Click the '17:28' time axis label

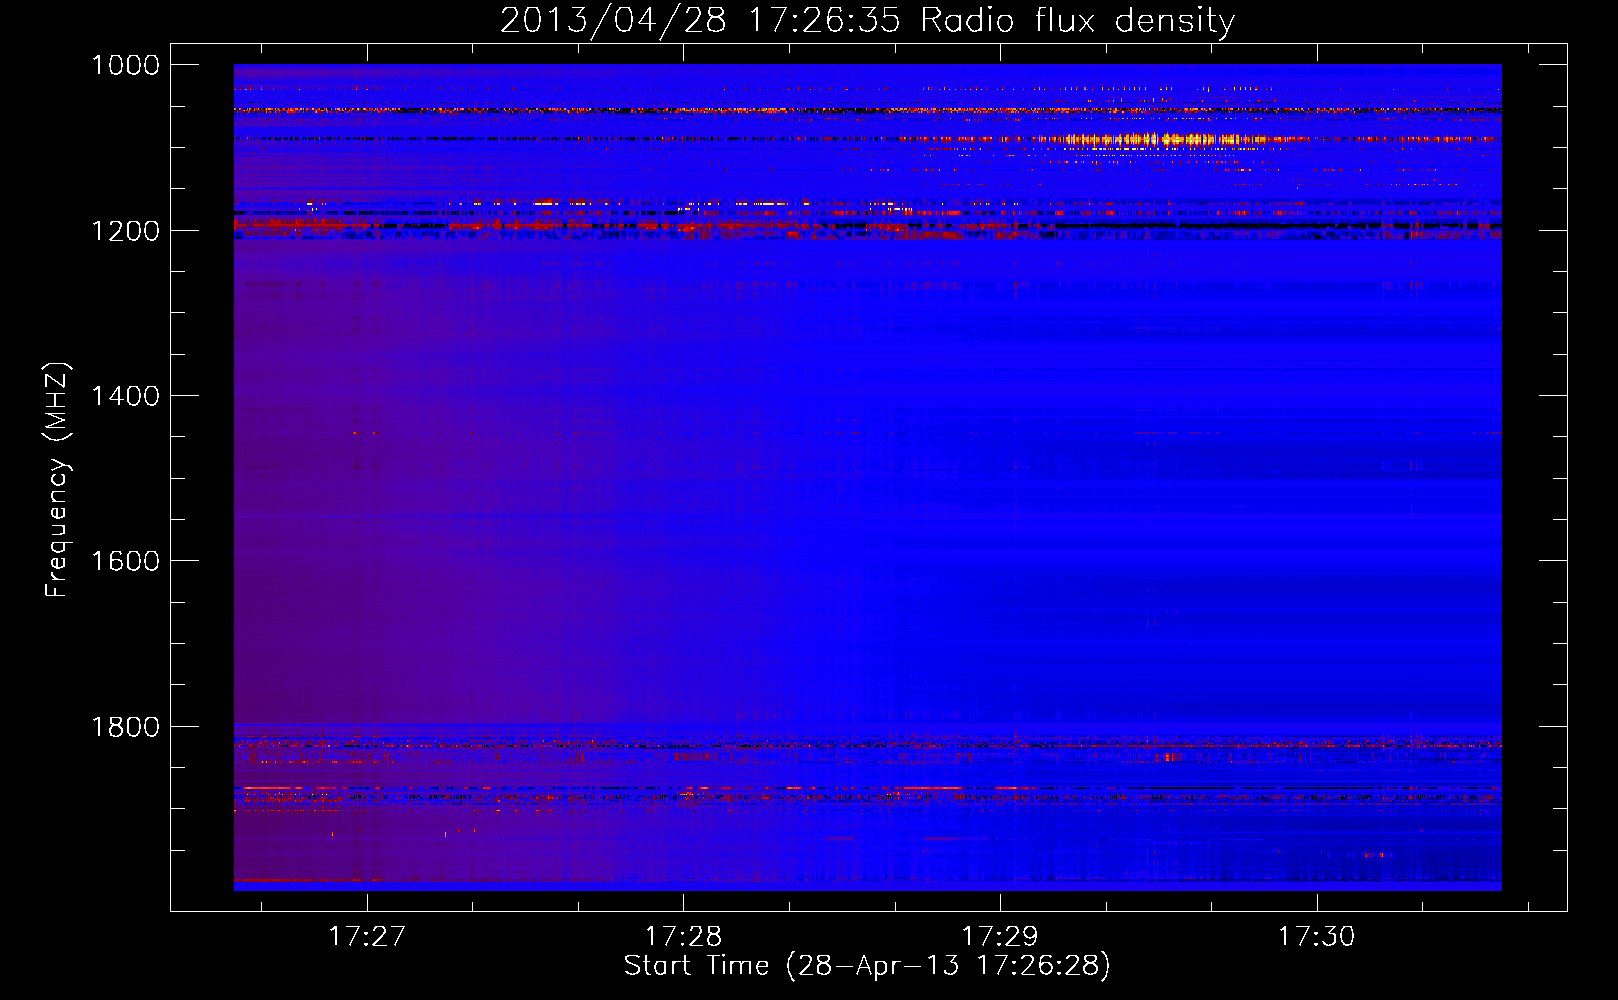[x=684, y=936]
